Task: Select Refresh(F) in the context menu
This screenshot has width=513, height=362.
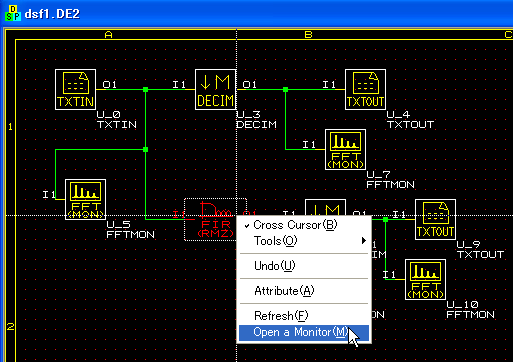Action: click(x=304, y=315)
